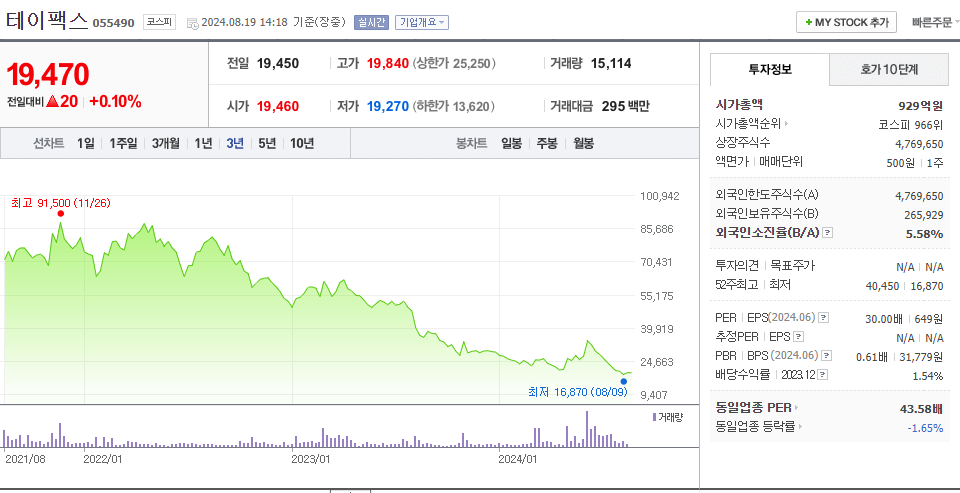Click the arrow next to 동일업종 PER
Image resolution: width=960 pixels, height=493 pixels.
pos(797,408)
